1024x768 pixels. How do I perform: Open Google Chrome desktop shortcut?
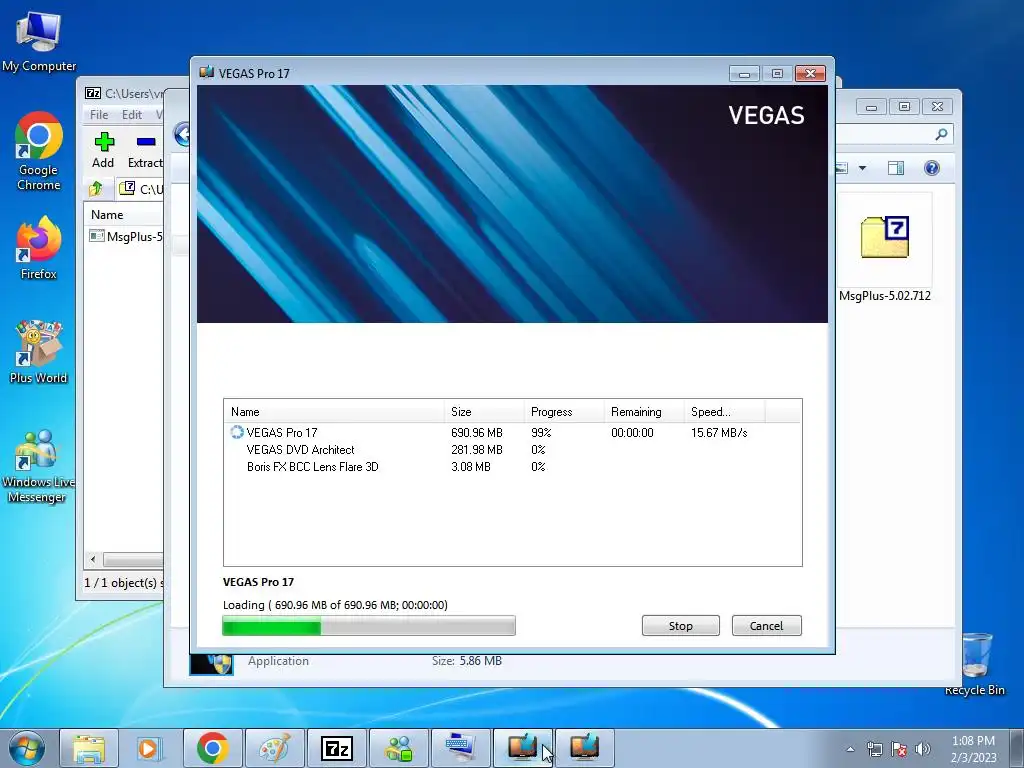39,152
